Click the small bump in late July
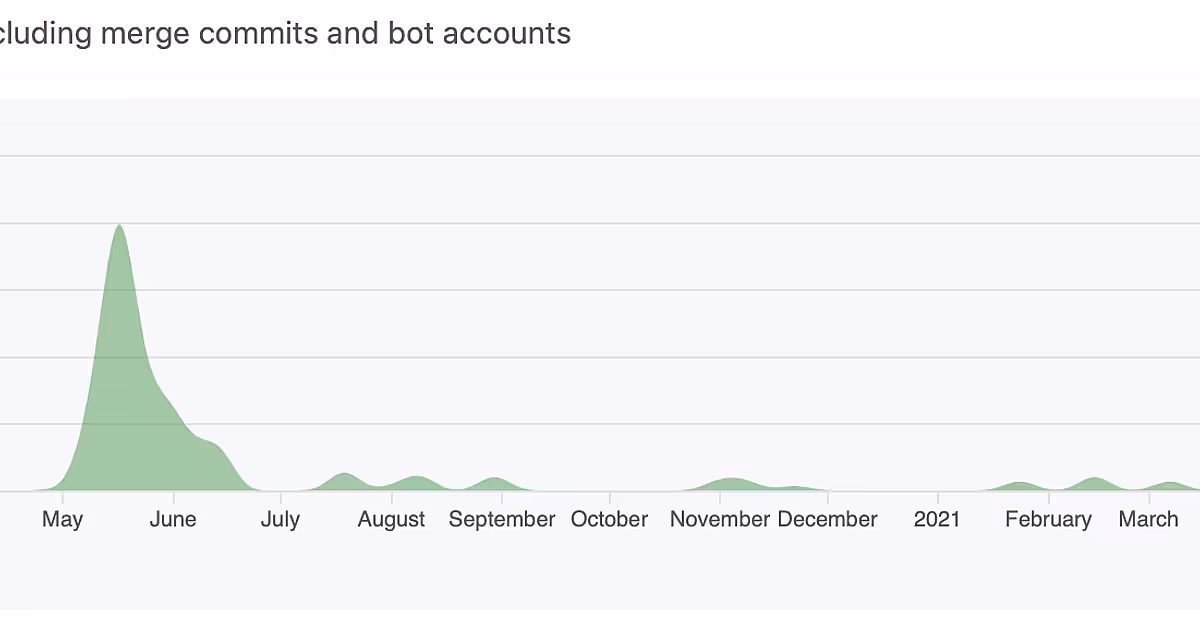 (343, 476)
